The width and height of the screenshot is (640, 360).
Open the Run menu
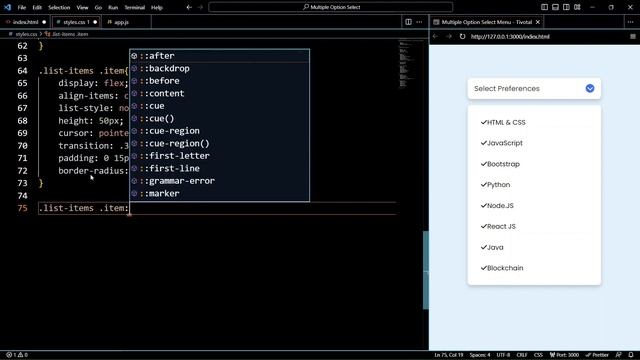pos(113,7)
